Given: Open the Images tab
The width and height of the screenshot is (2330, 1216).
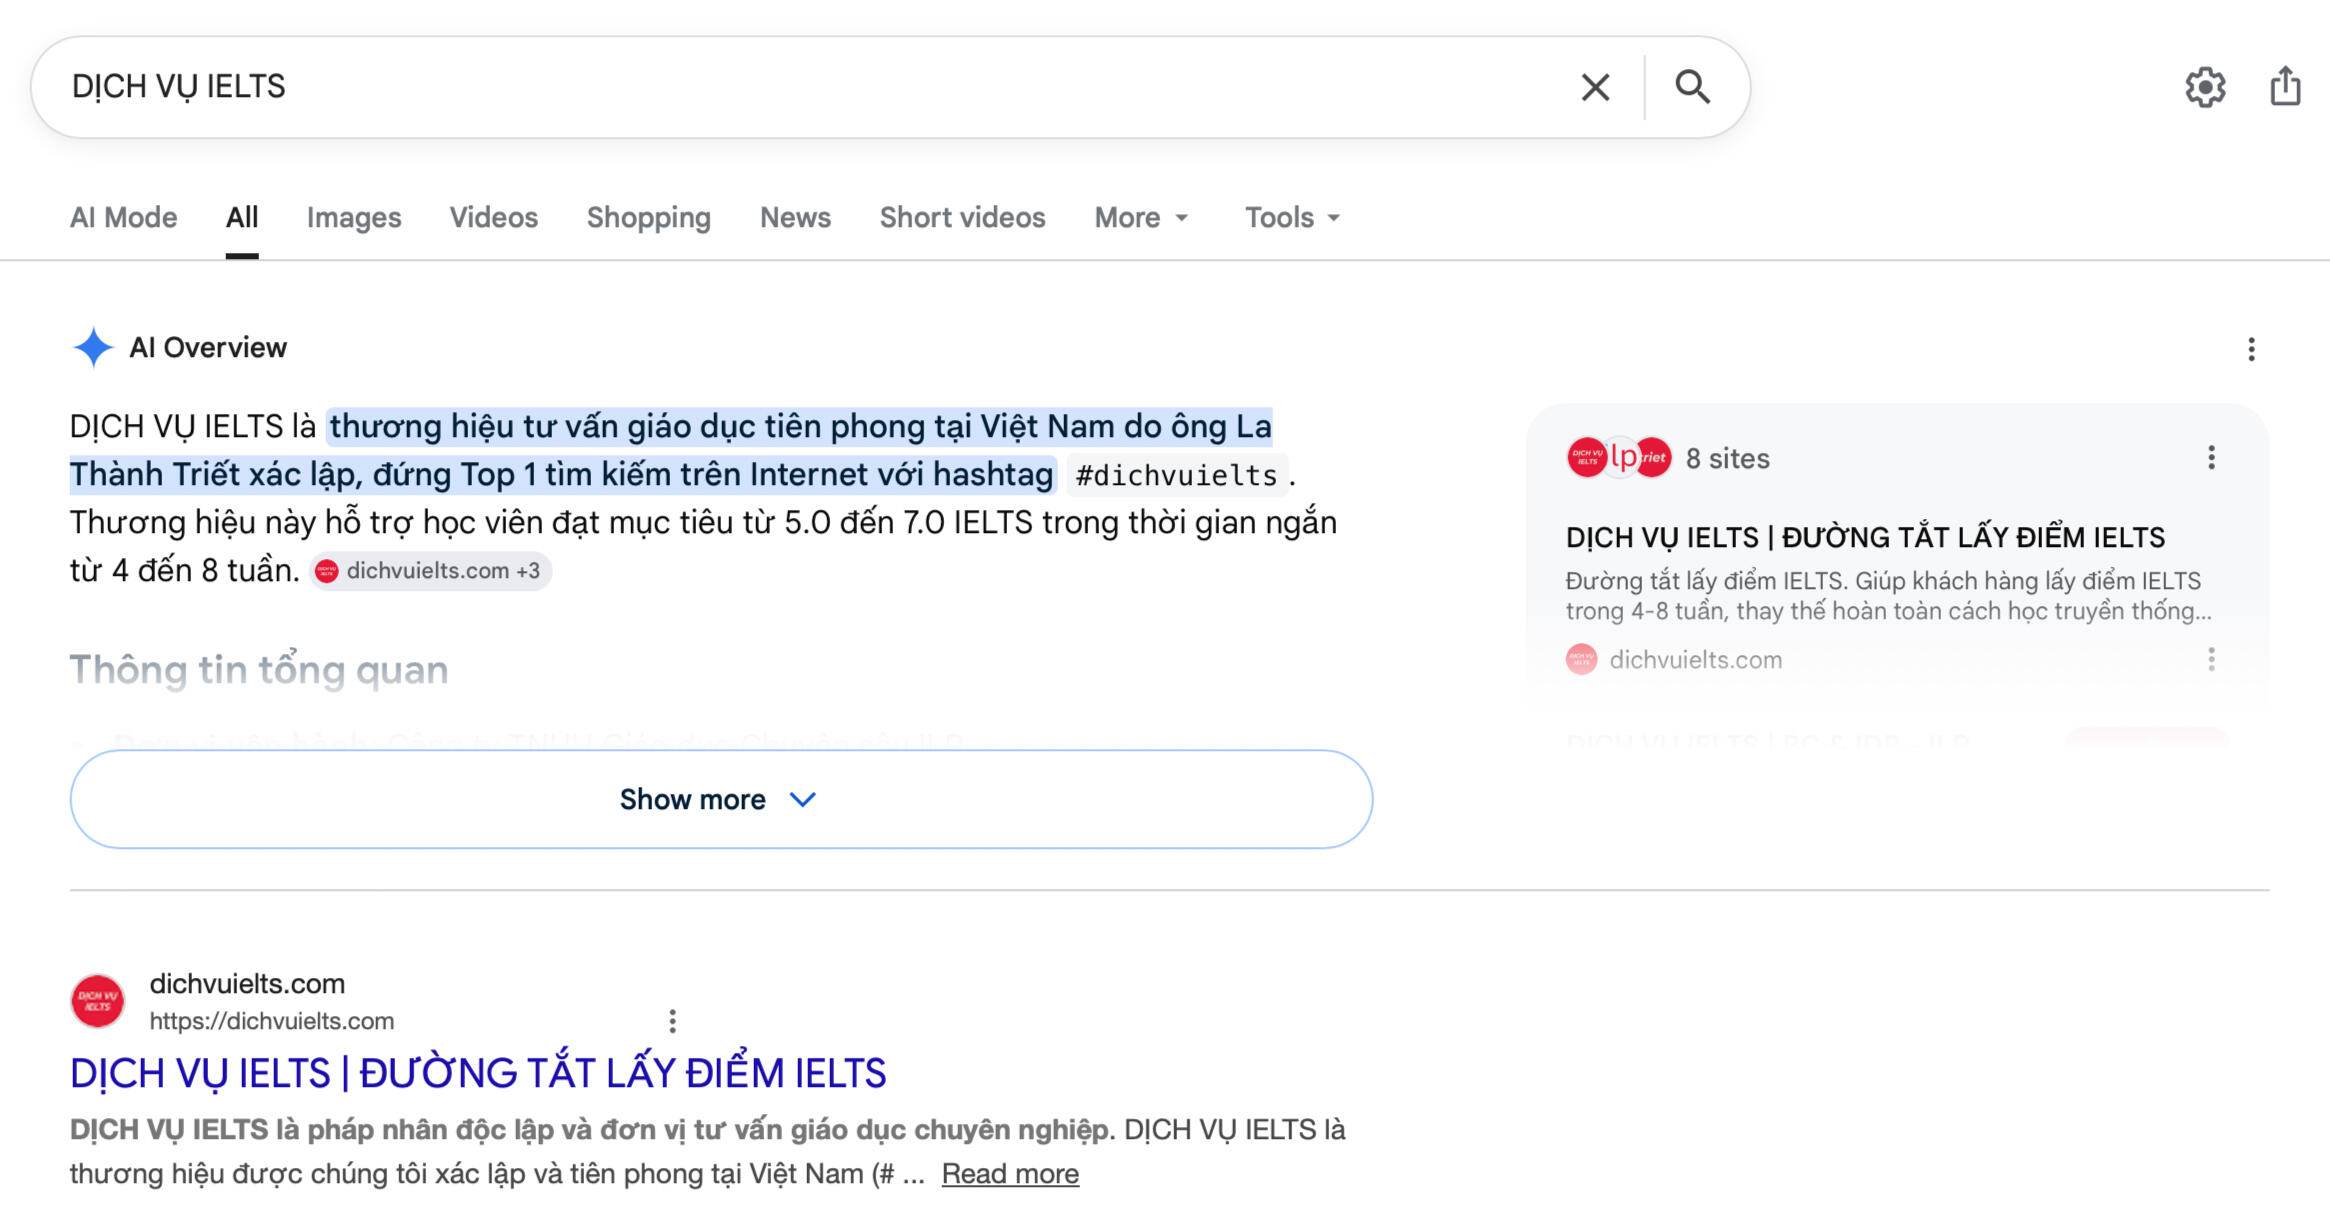Looking at the screenshot, I should [x=354, y=217].
